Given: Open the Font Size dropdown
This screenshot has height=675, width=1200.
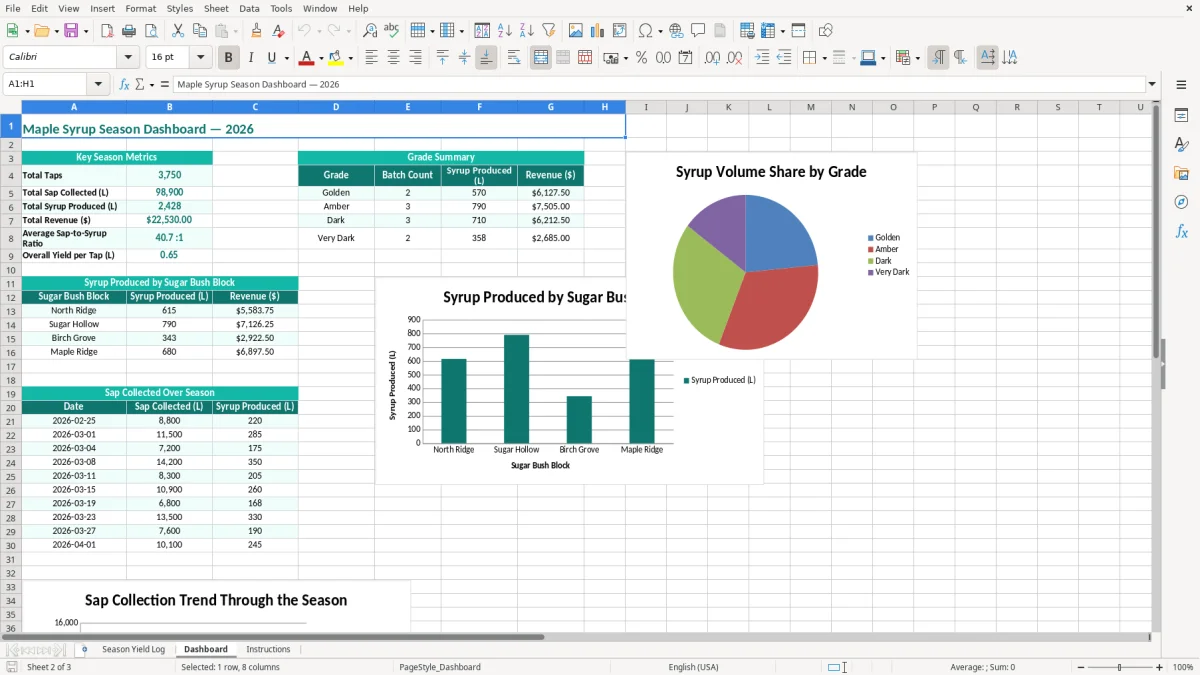Looking at the screenshot, I should [x=200, y=58].
